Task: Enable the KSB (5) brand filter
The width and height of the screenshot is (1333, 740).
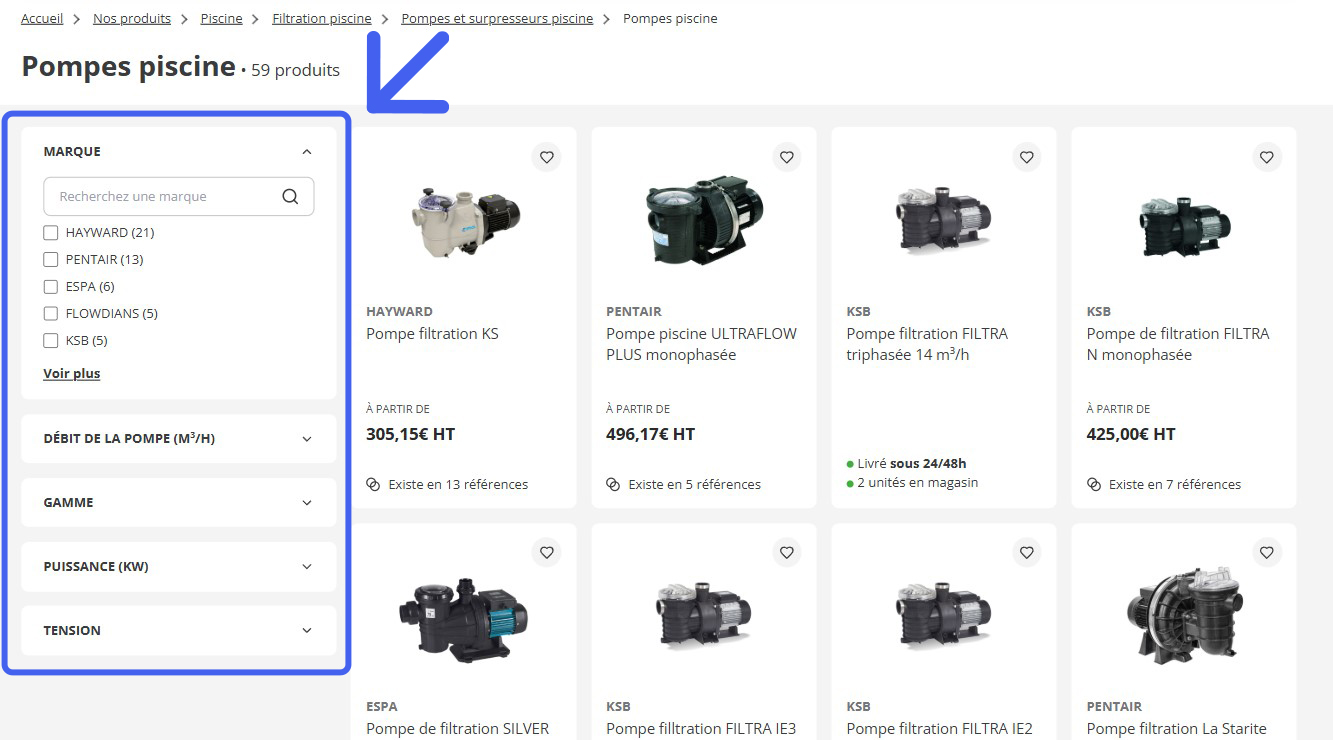Action: click(51, 341)
